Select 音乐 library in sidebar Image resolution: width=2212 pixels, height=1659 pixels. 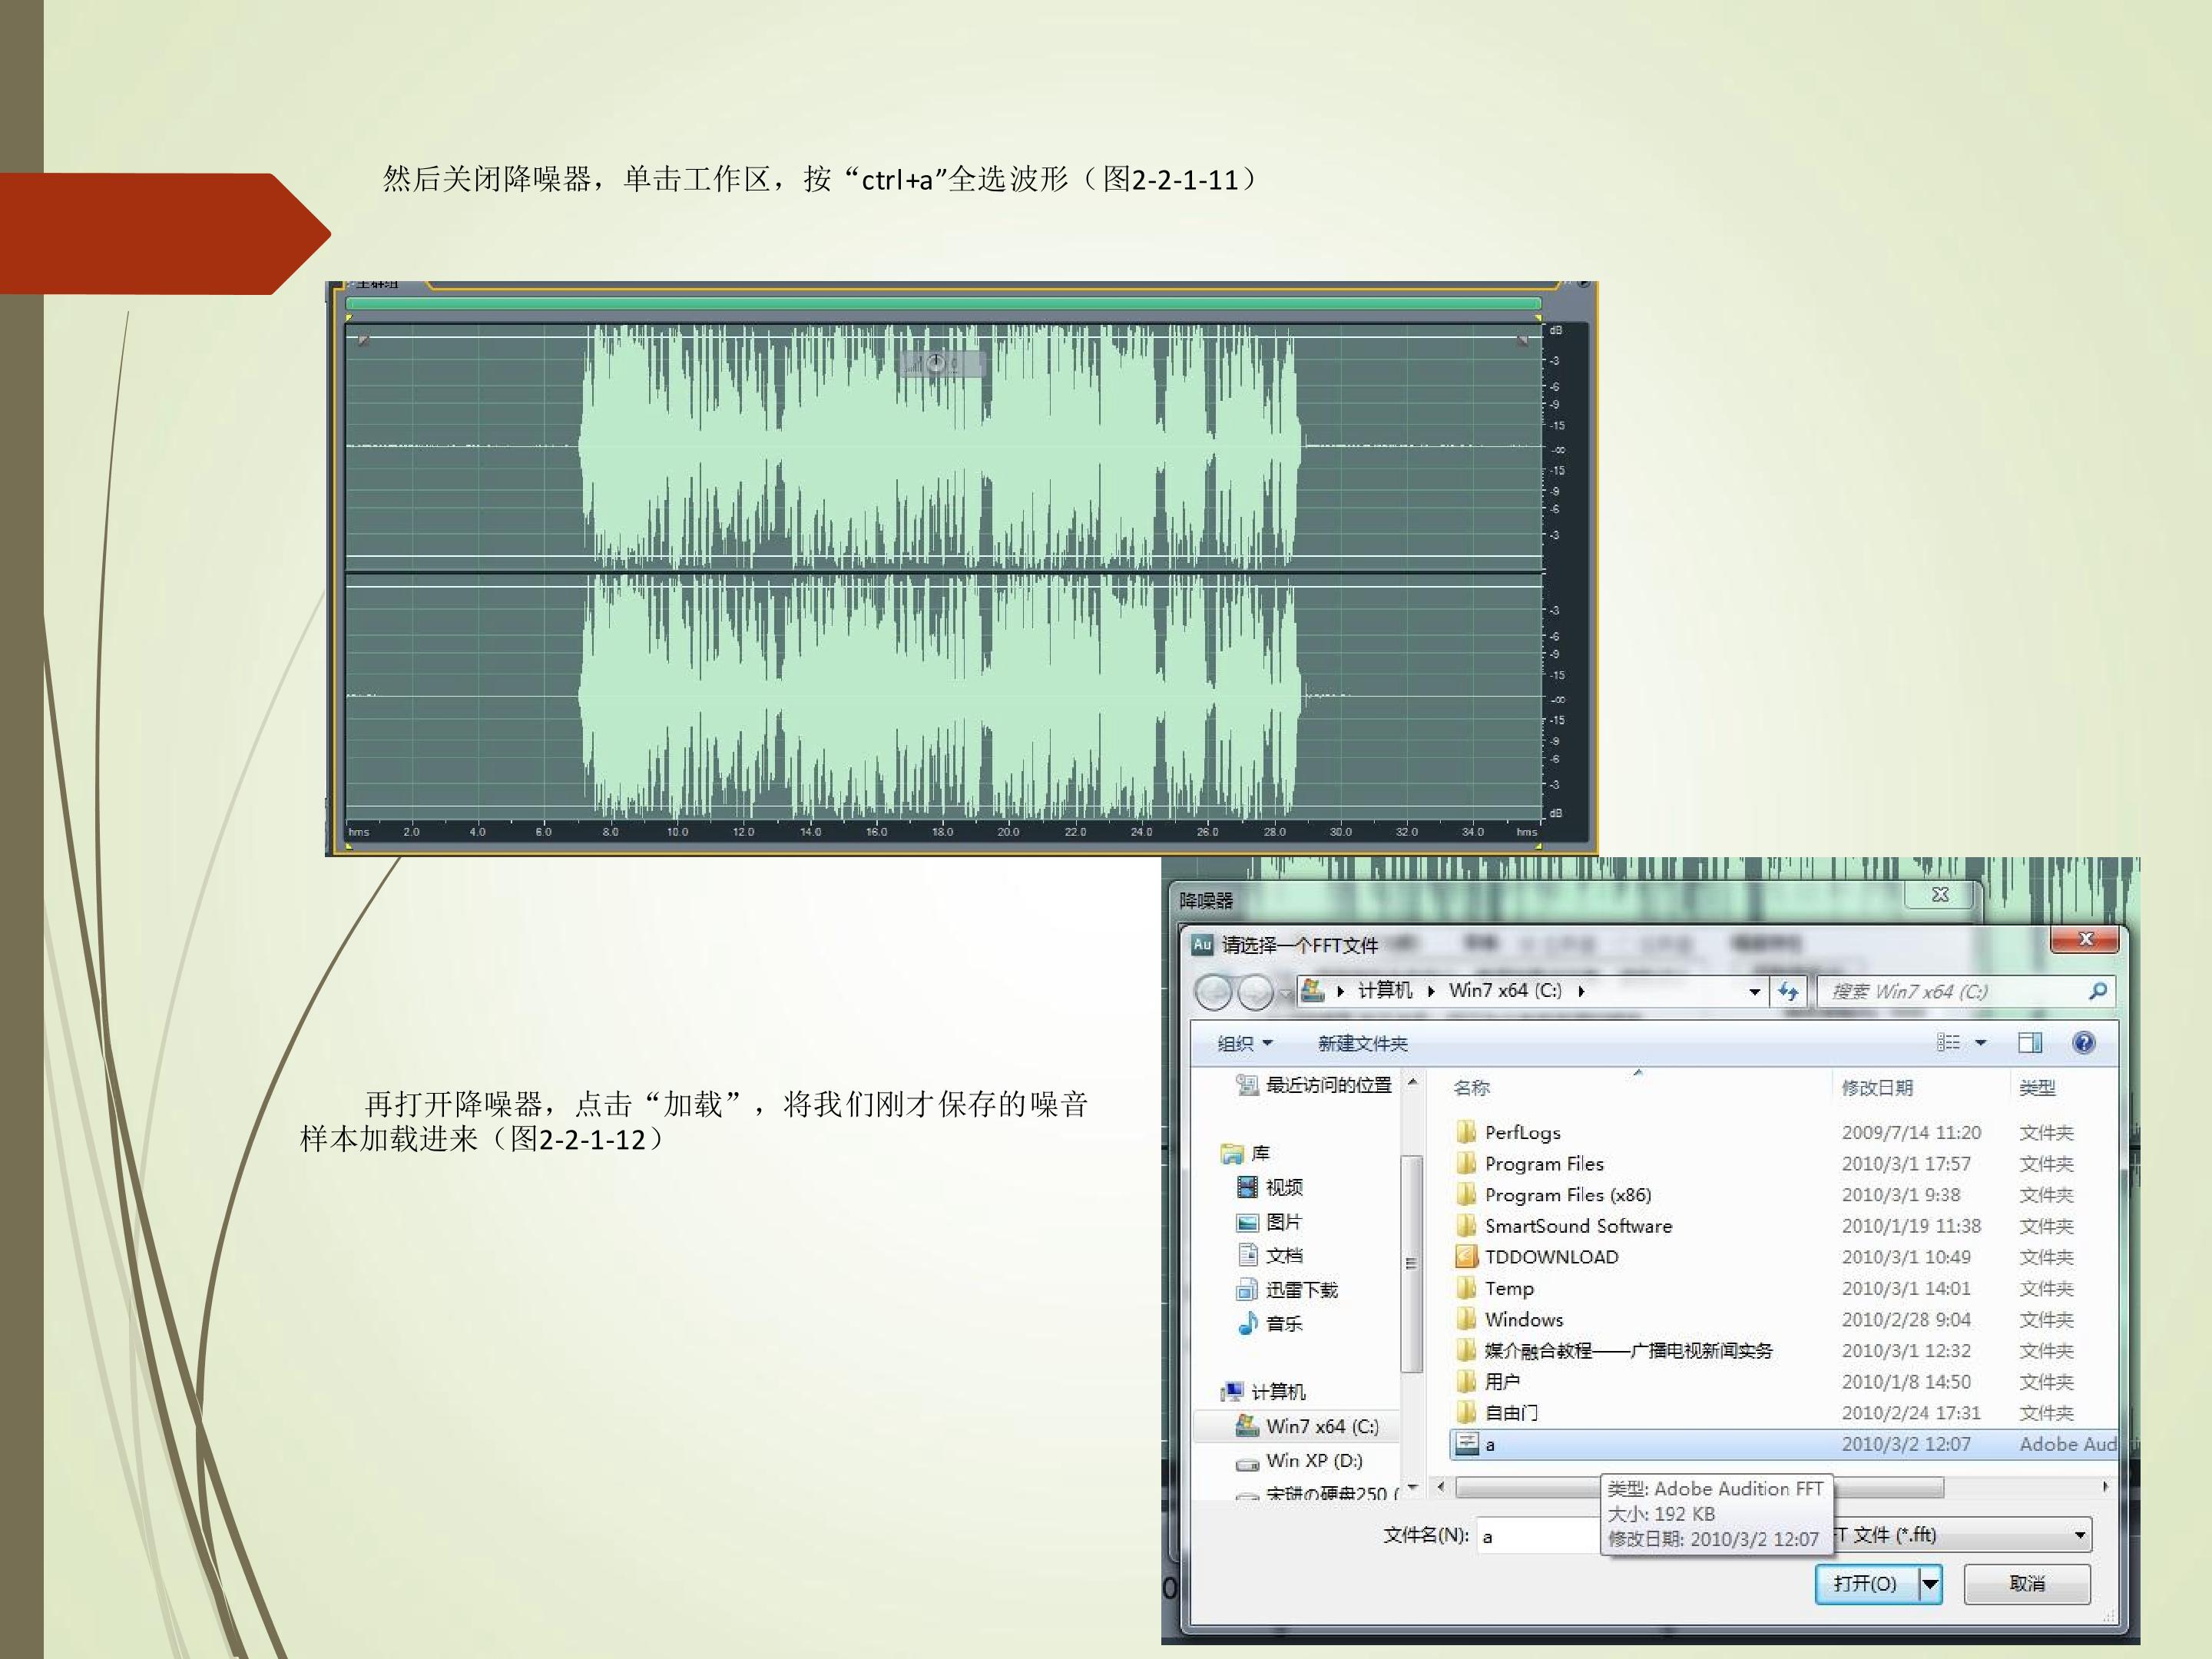pos(1270,1324)
